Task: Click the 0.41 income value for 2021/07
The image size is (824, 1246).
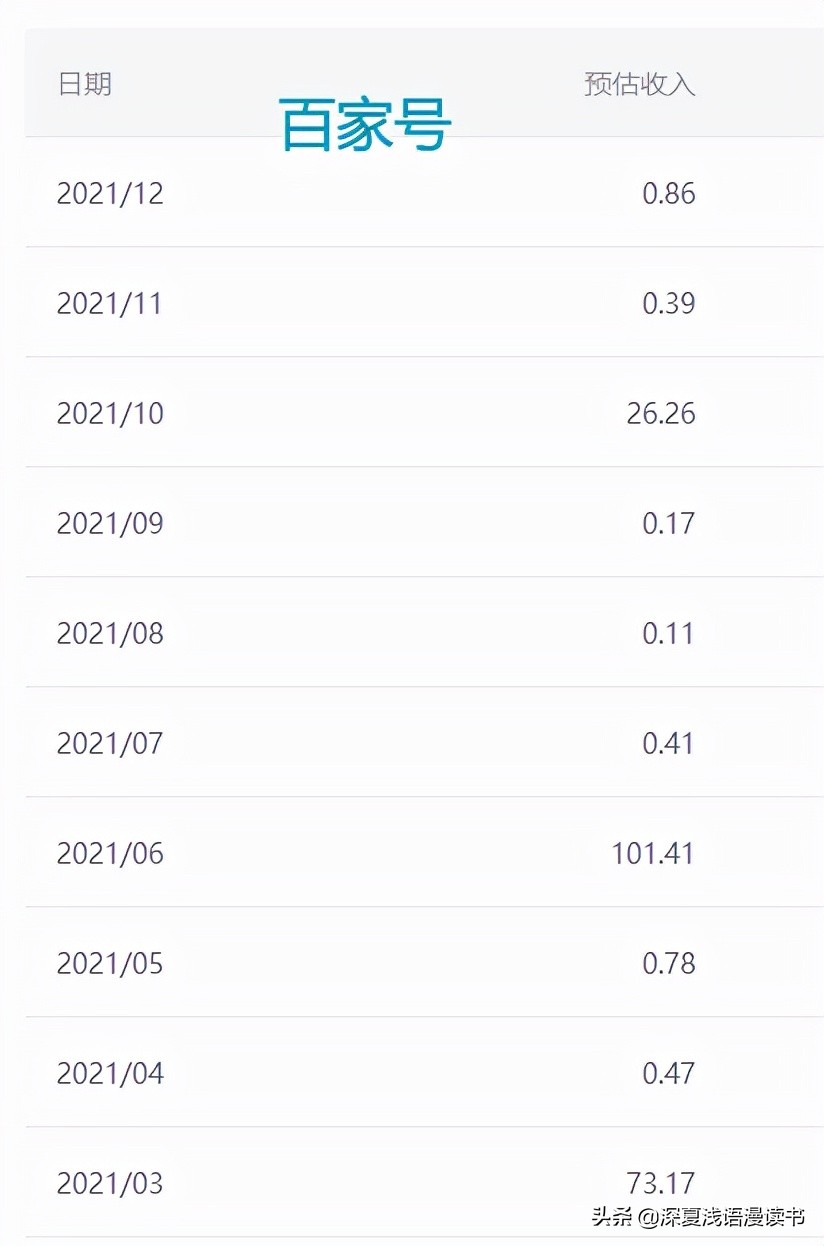Action: (668, 743)
